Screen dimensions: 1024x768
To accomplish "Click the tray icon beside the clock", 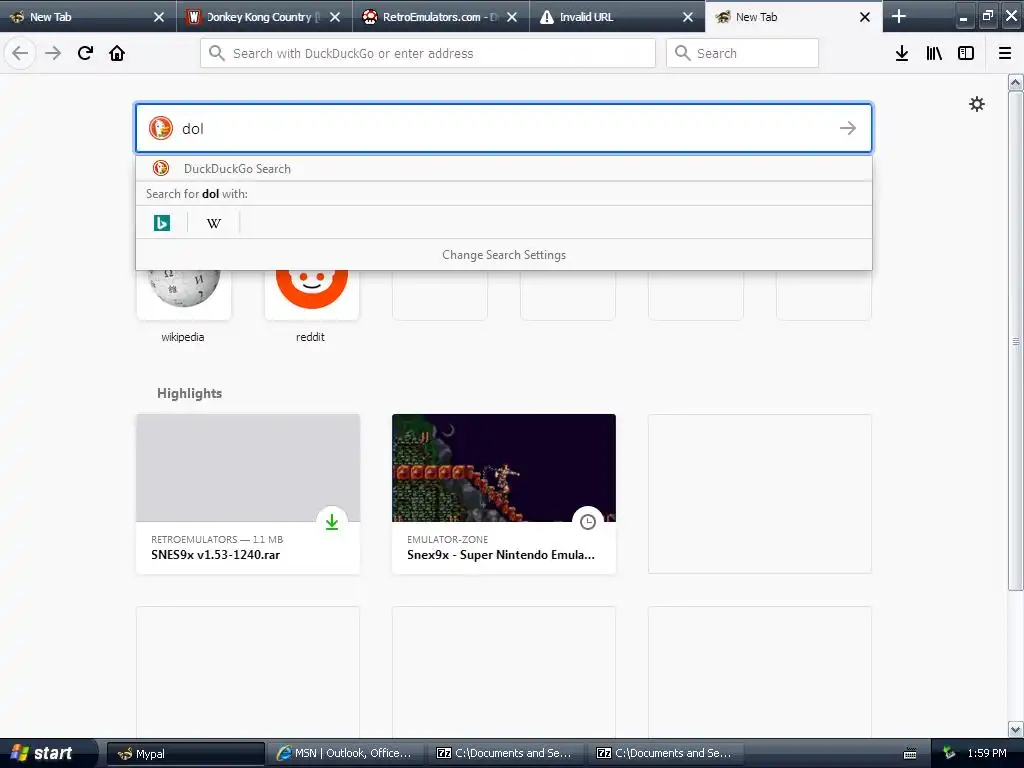I will pyautogui.click(x=949, y=753).
